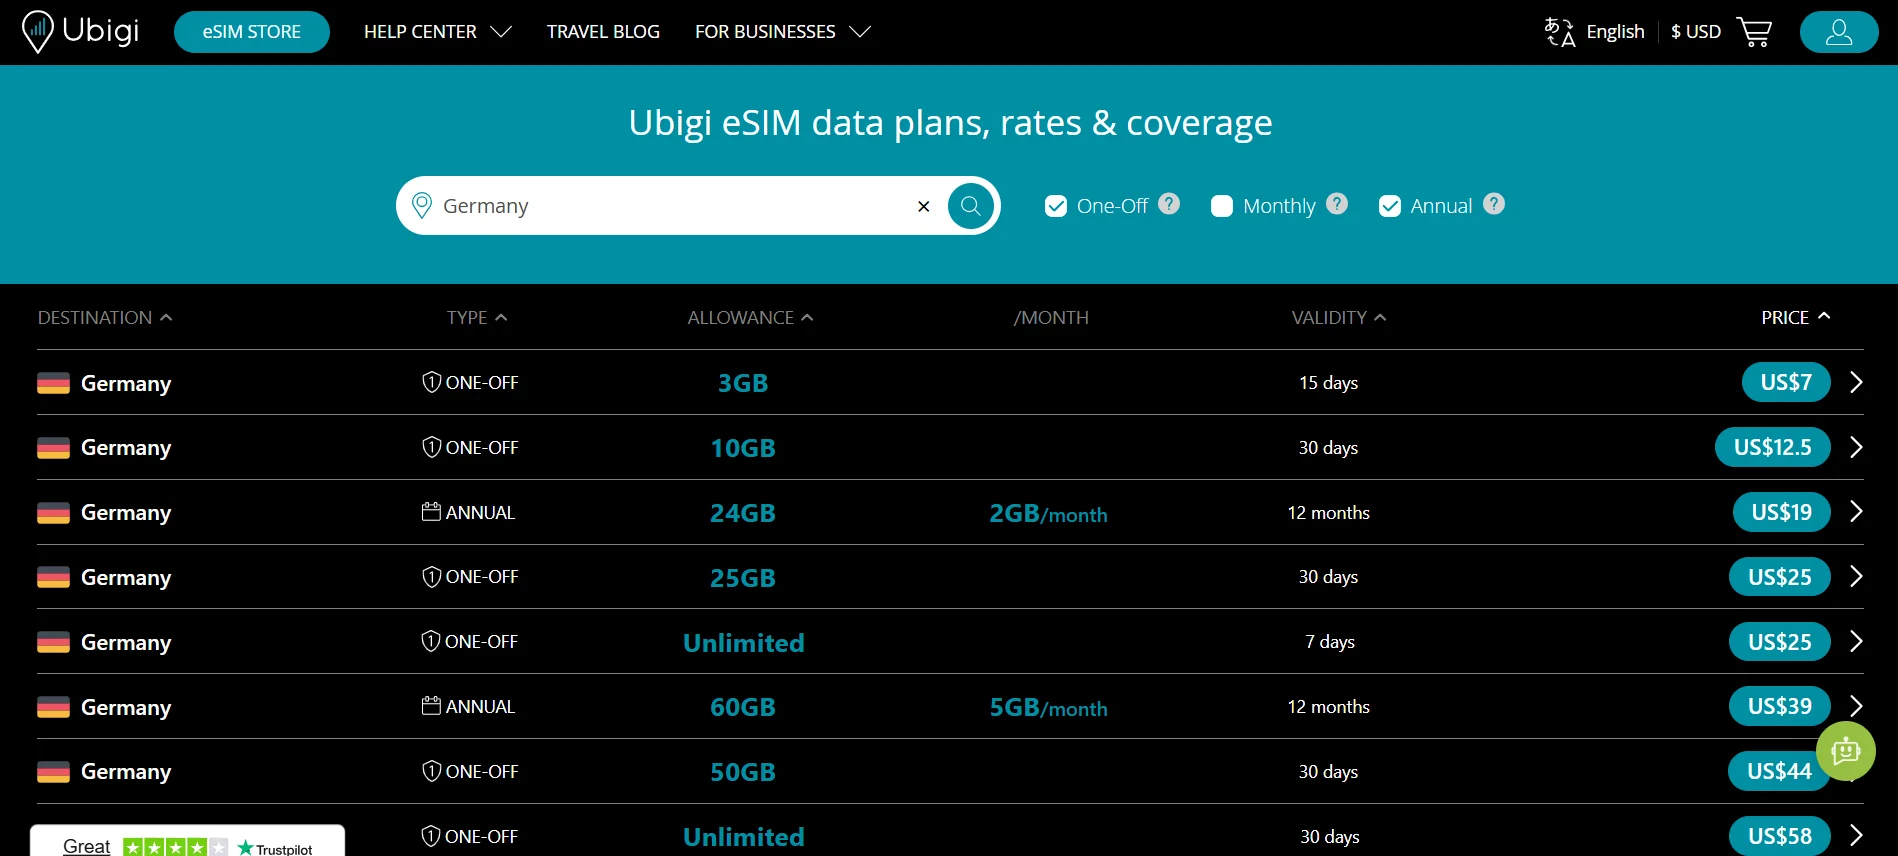1898x856 pixels.
Task: Open arrow for the US$58 plan
Action: point(1856,835)
